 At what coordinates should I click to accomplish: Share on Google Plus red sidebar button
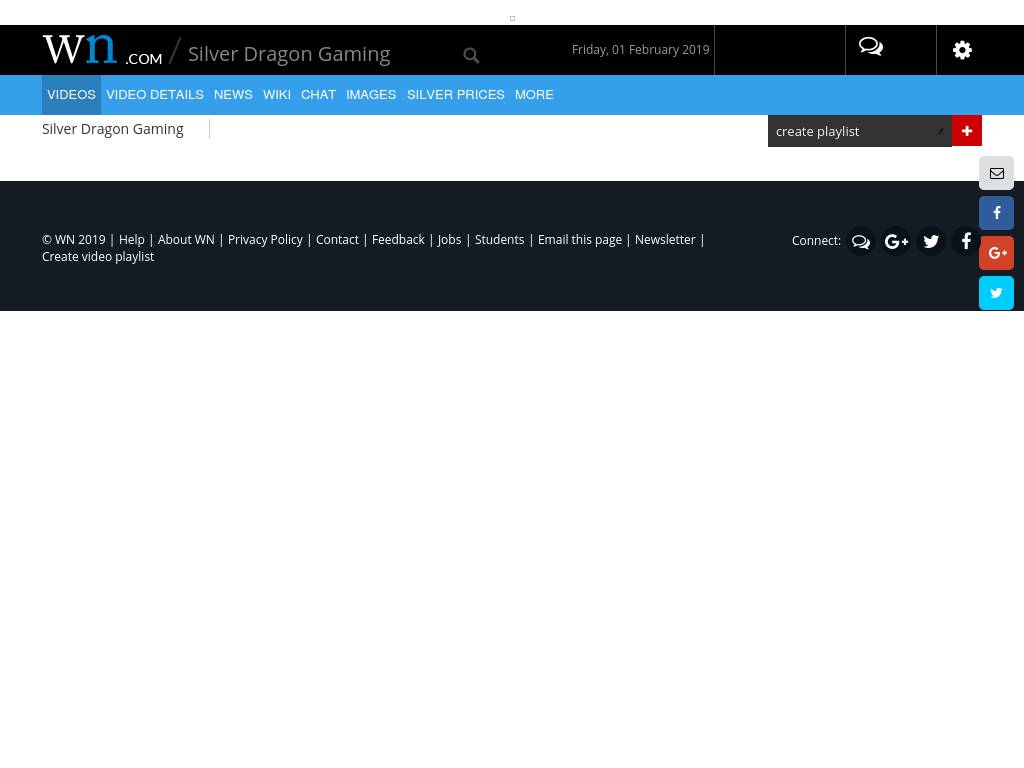996,253
